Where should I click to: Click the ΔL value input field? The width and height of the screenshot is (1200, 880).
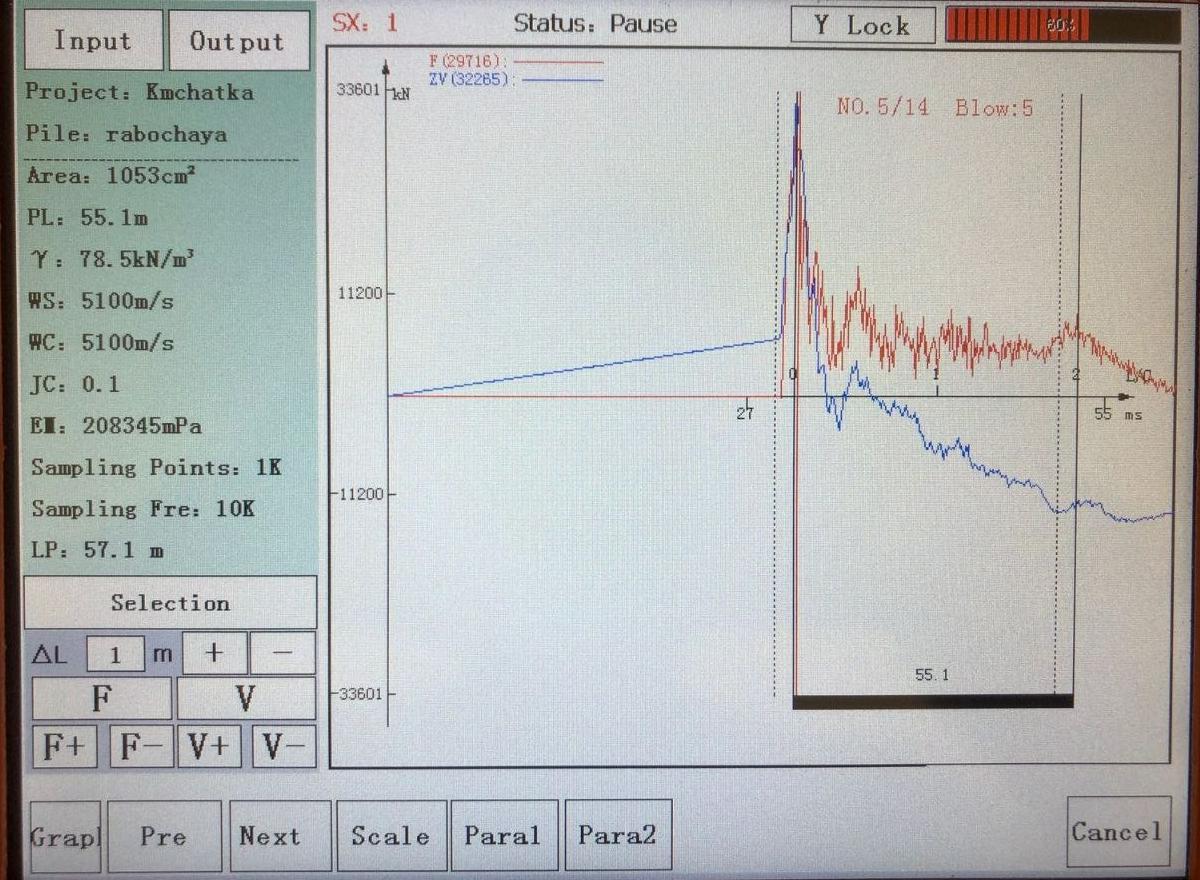coord(115,655)
